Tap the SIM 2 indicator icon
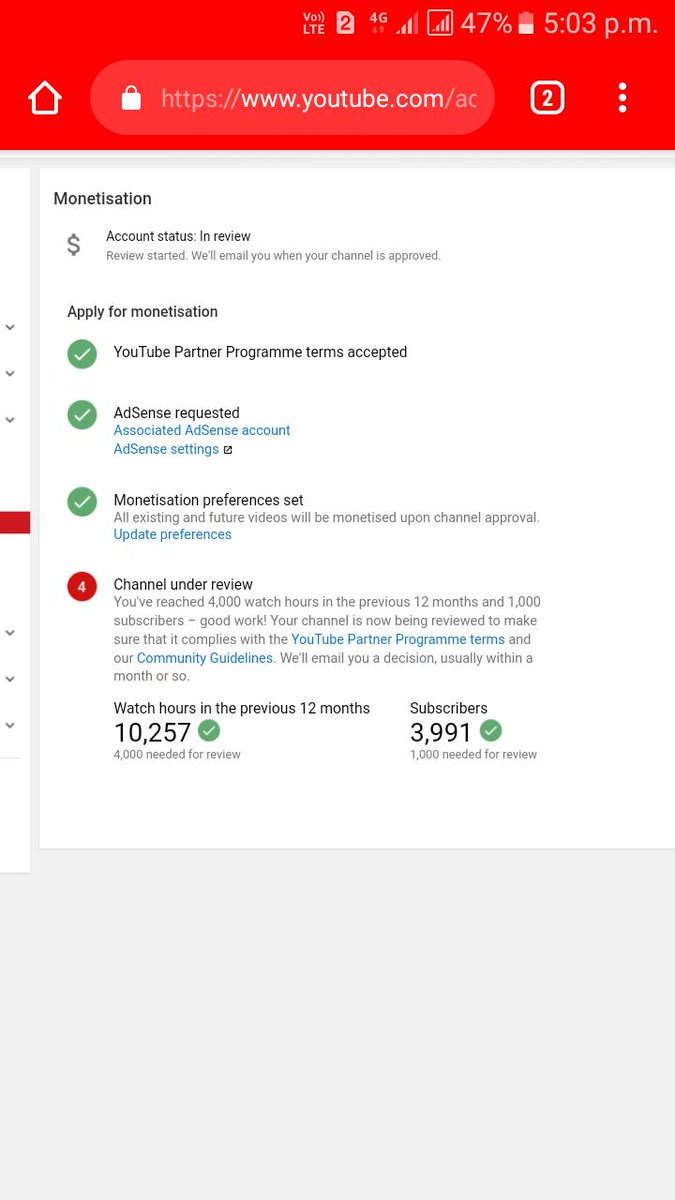Image resolution: width=675 pixels, height=1200 pixels. (346, 23)
